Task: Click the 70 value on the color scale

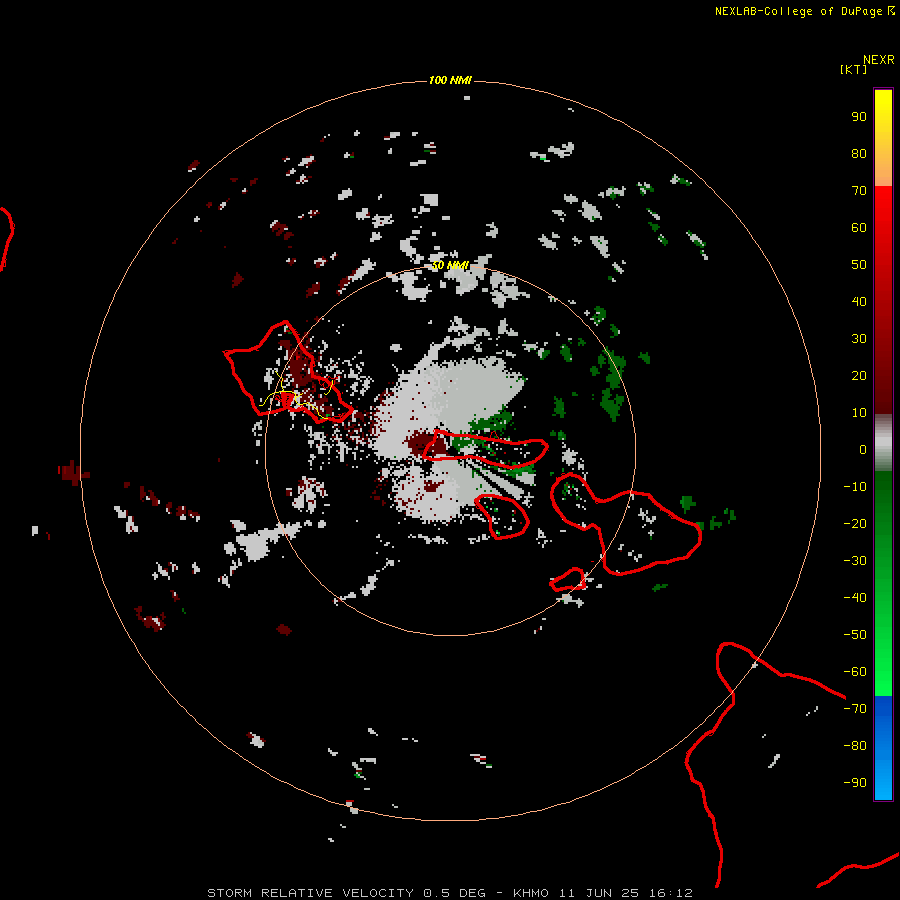Action: [x=859, y=191]
